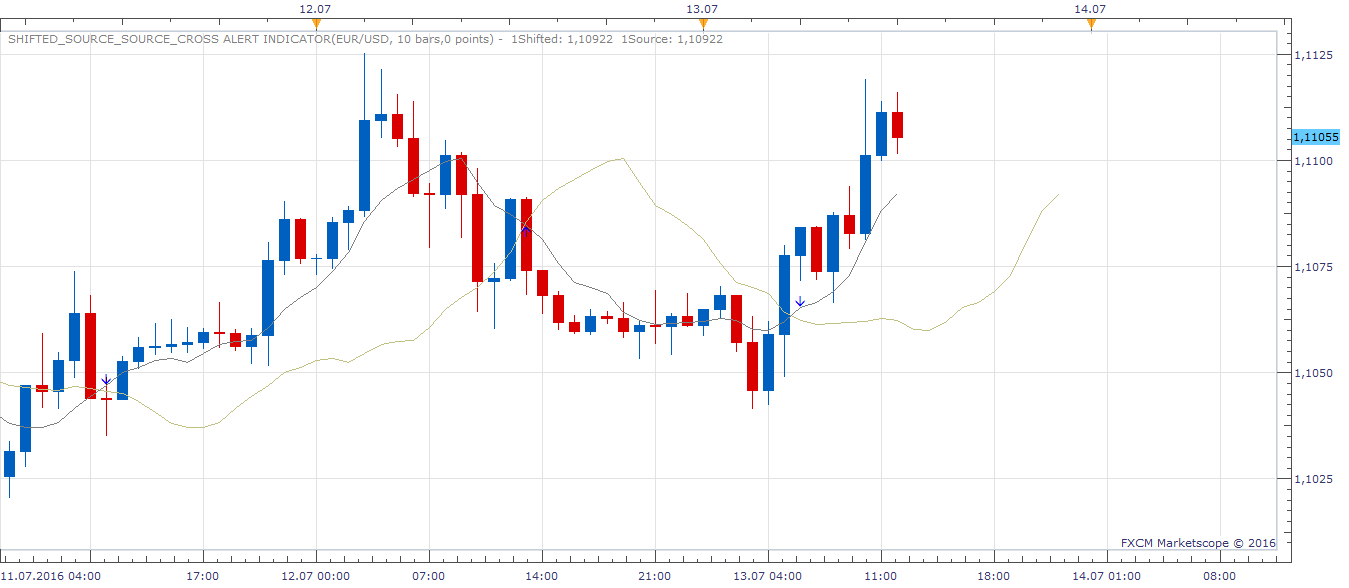
Task: Click the 14.07 01:00 time label
Action: (x=1106, y=576)
